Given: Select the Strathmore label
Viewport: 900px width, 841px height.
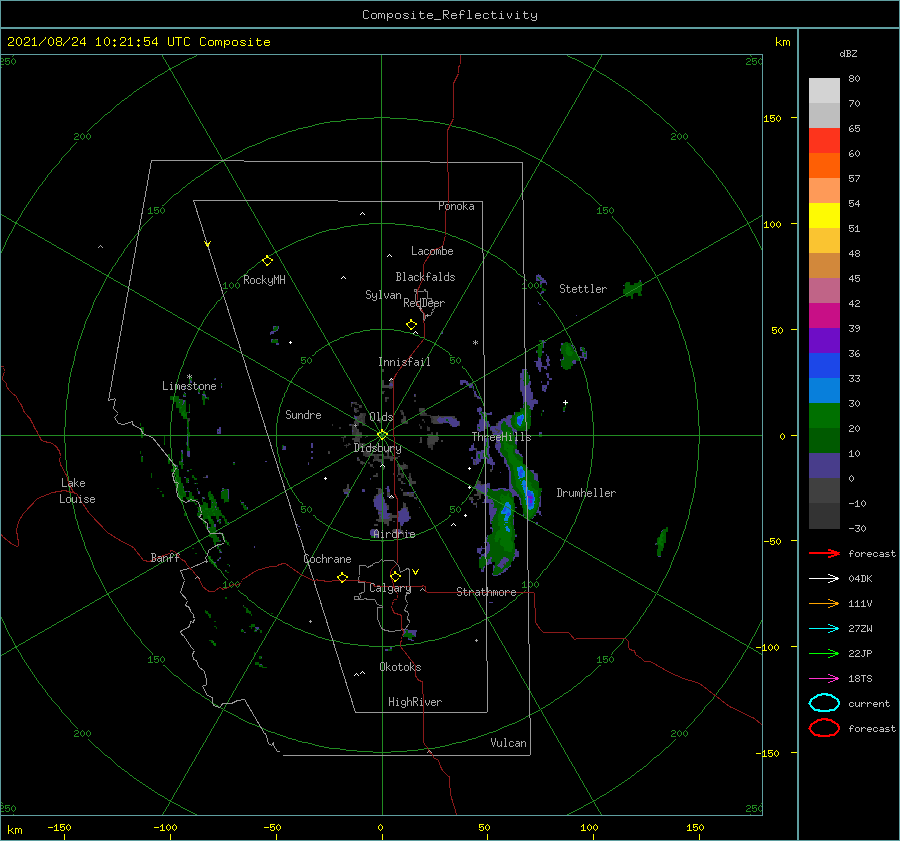Looking at the screenshot, I should coord(486,592).
